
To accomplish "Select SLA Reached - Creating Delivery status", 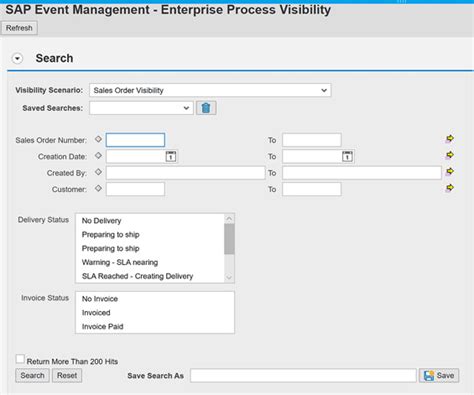I will tap(150, 276).
